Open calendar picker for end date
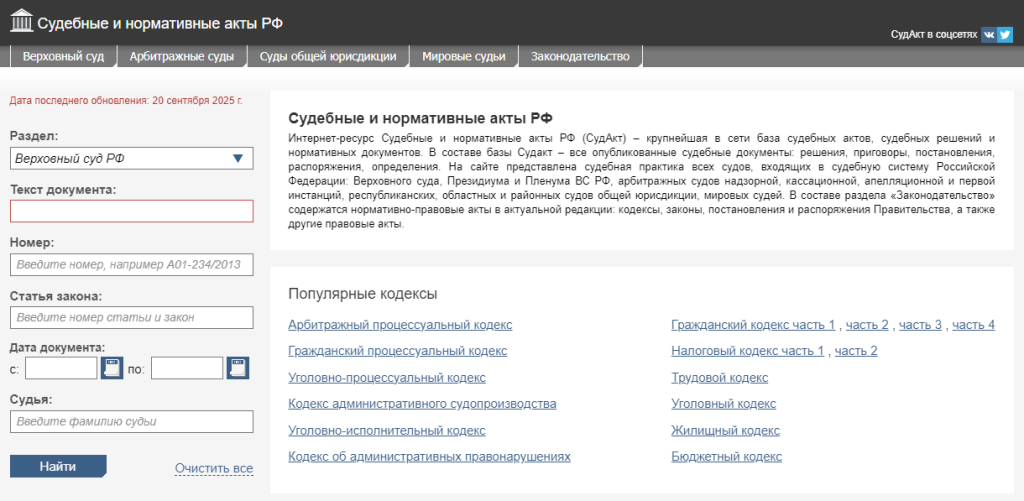Image resolution: width=1024 pixels, height=501 pixels. pos(237,369)
